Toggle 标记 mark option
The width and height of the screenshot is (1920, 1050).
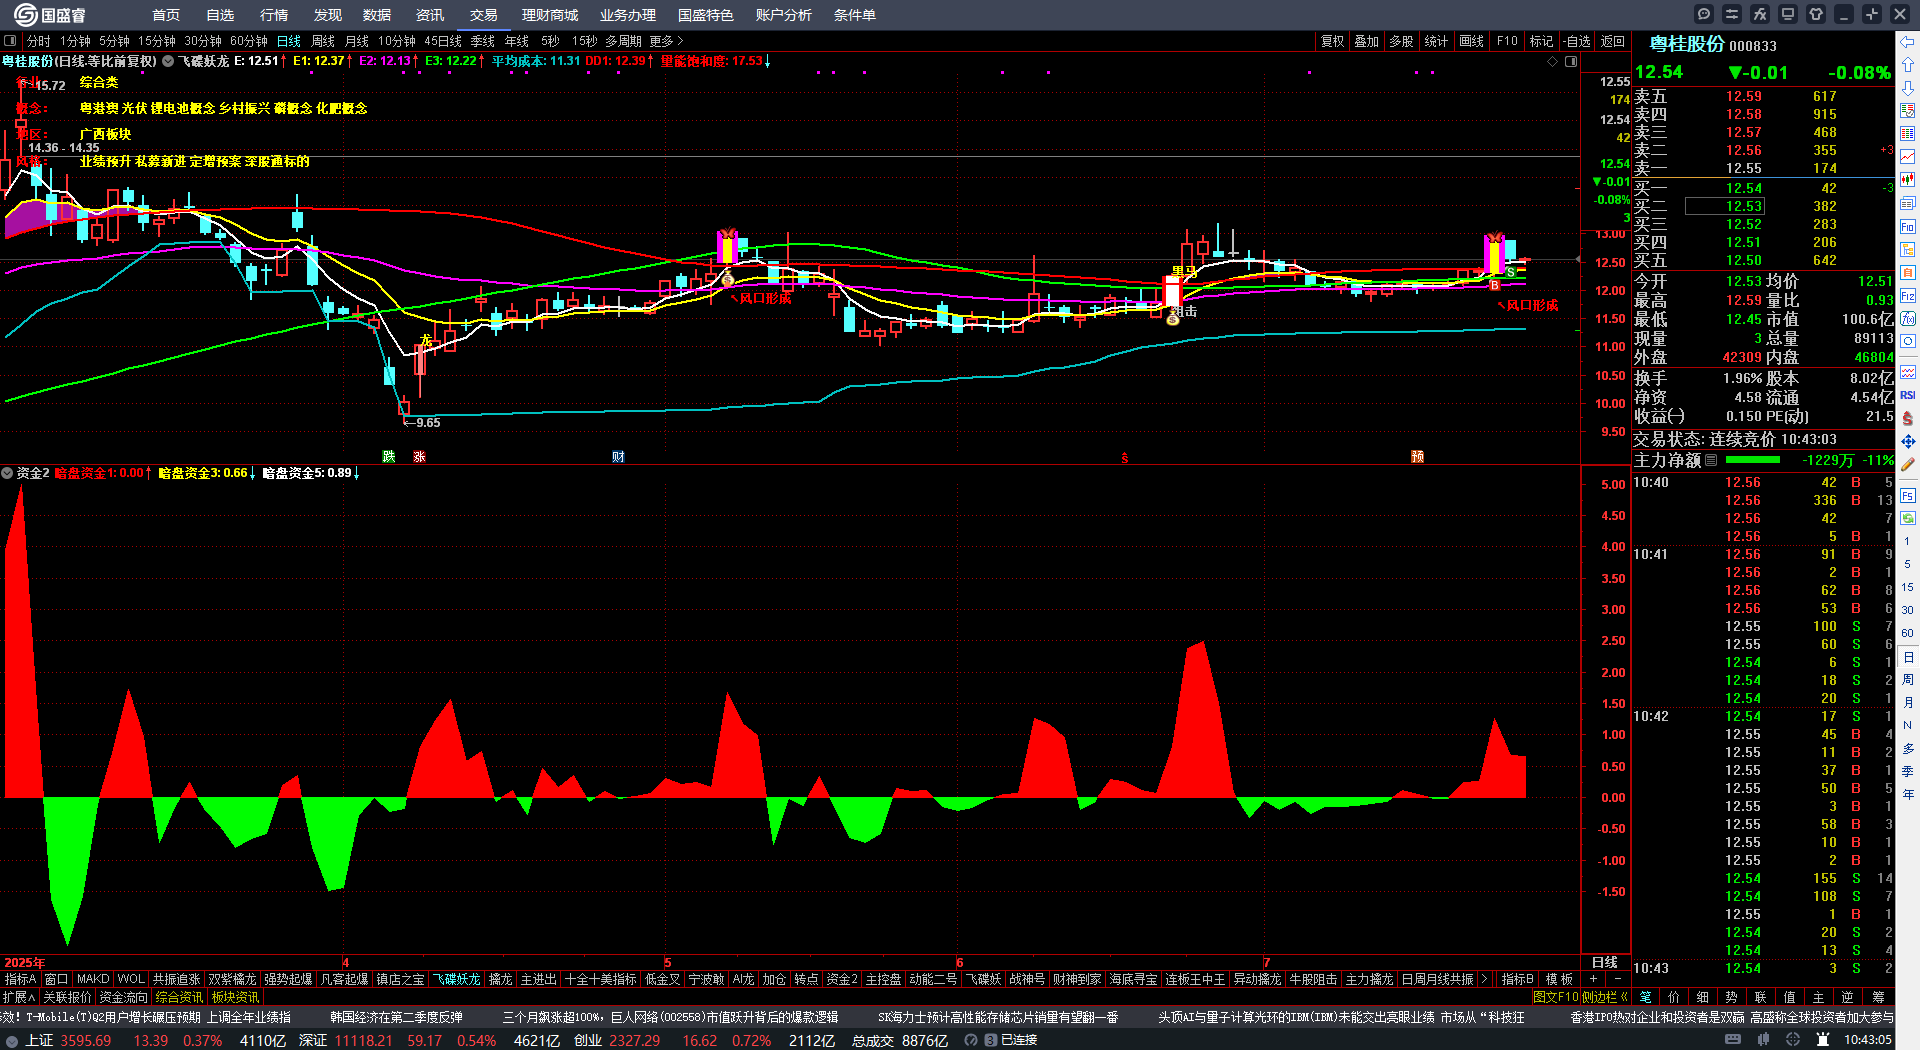(1541, 41)
